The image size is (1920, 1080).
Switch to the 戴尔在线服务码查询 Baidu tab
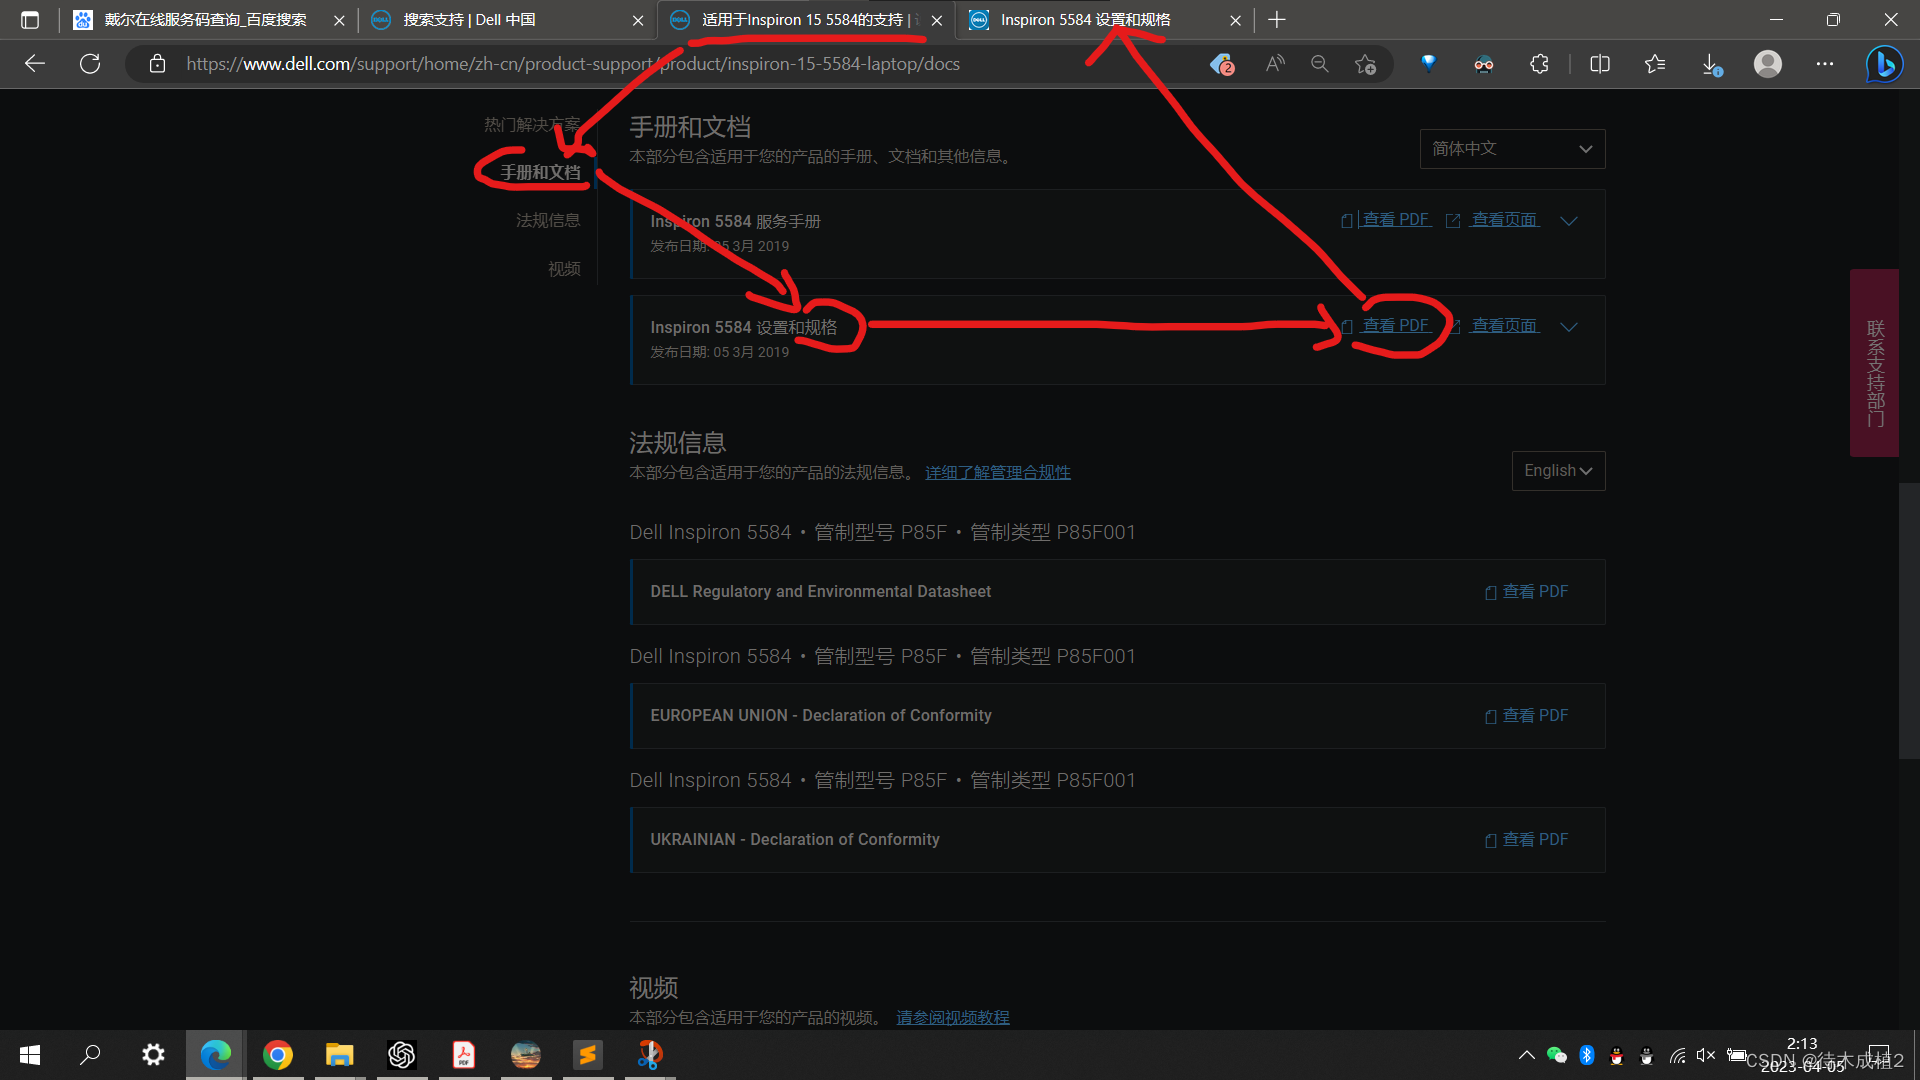click(x=204, y=20)
